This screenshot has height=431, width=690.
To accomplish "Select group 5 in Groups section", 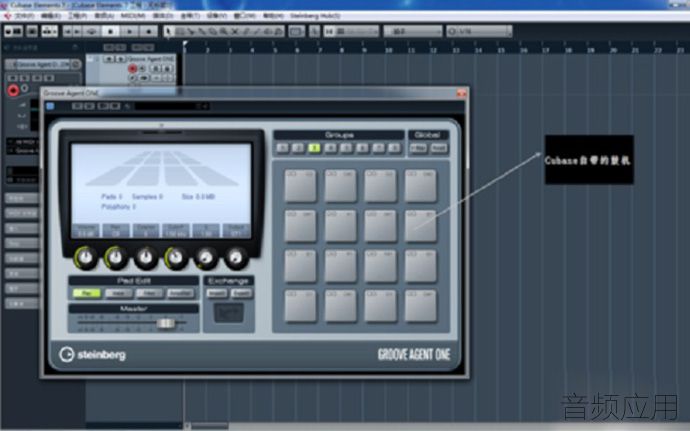I will (x=346, y=148).
